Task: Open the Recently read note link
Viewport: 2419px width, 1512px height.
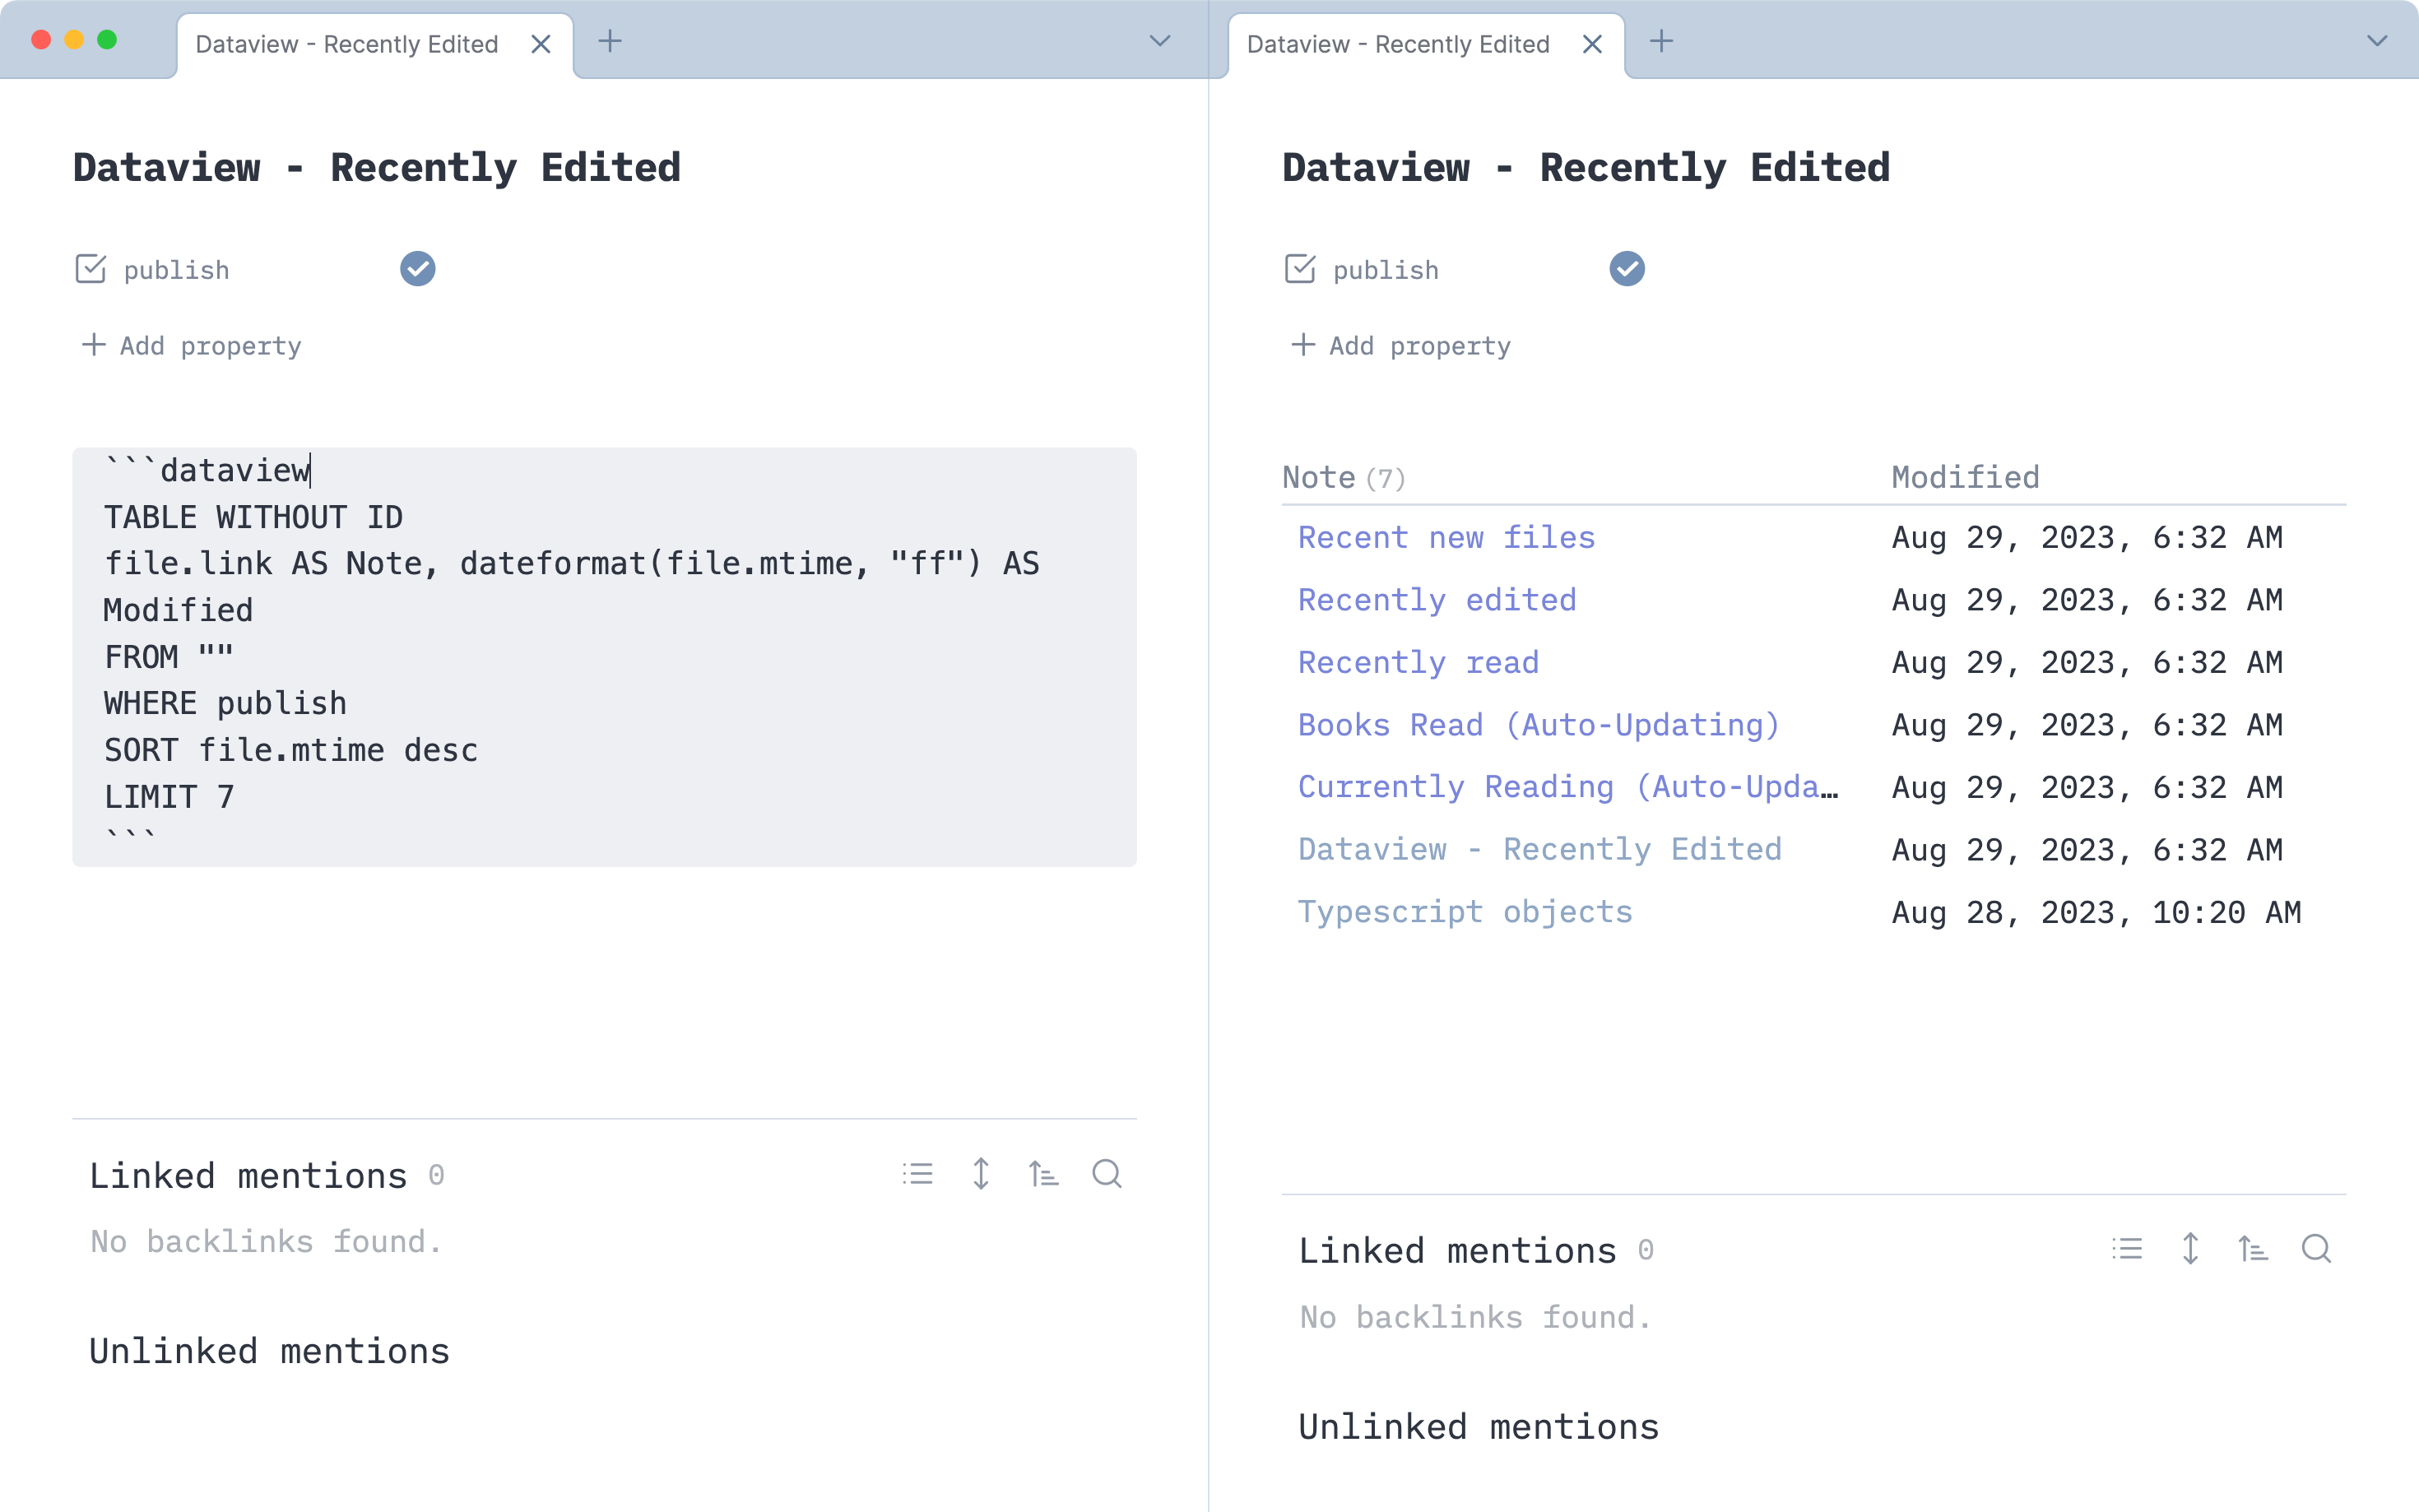Action: [x=1418, y=661]
